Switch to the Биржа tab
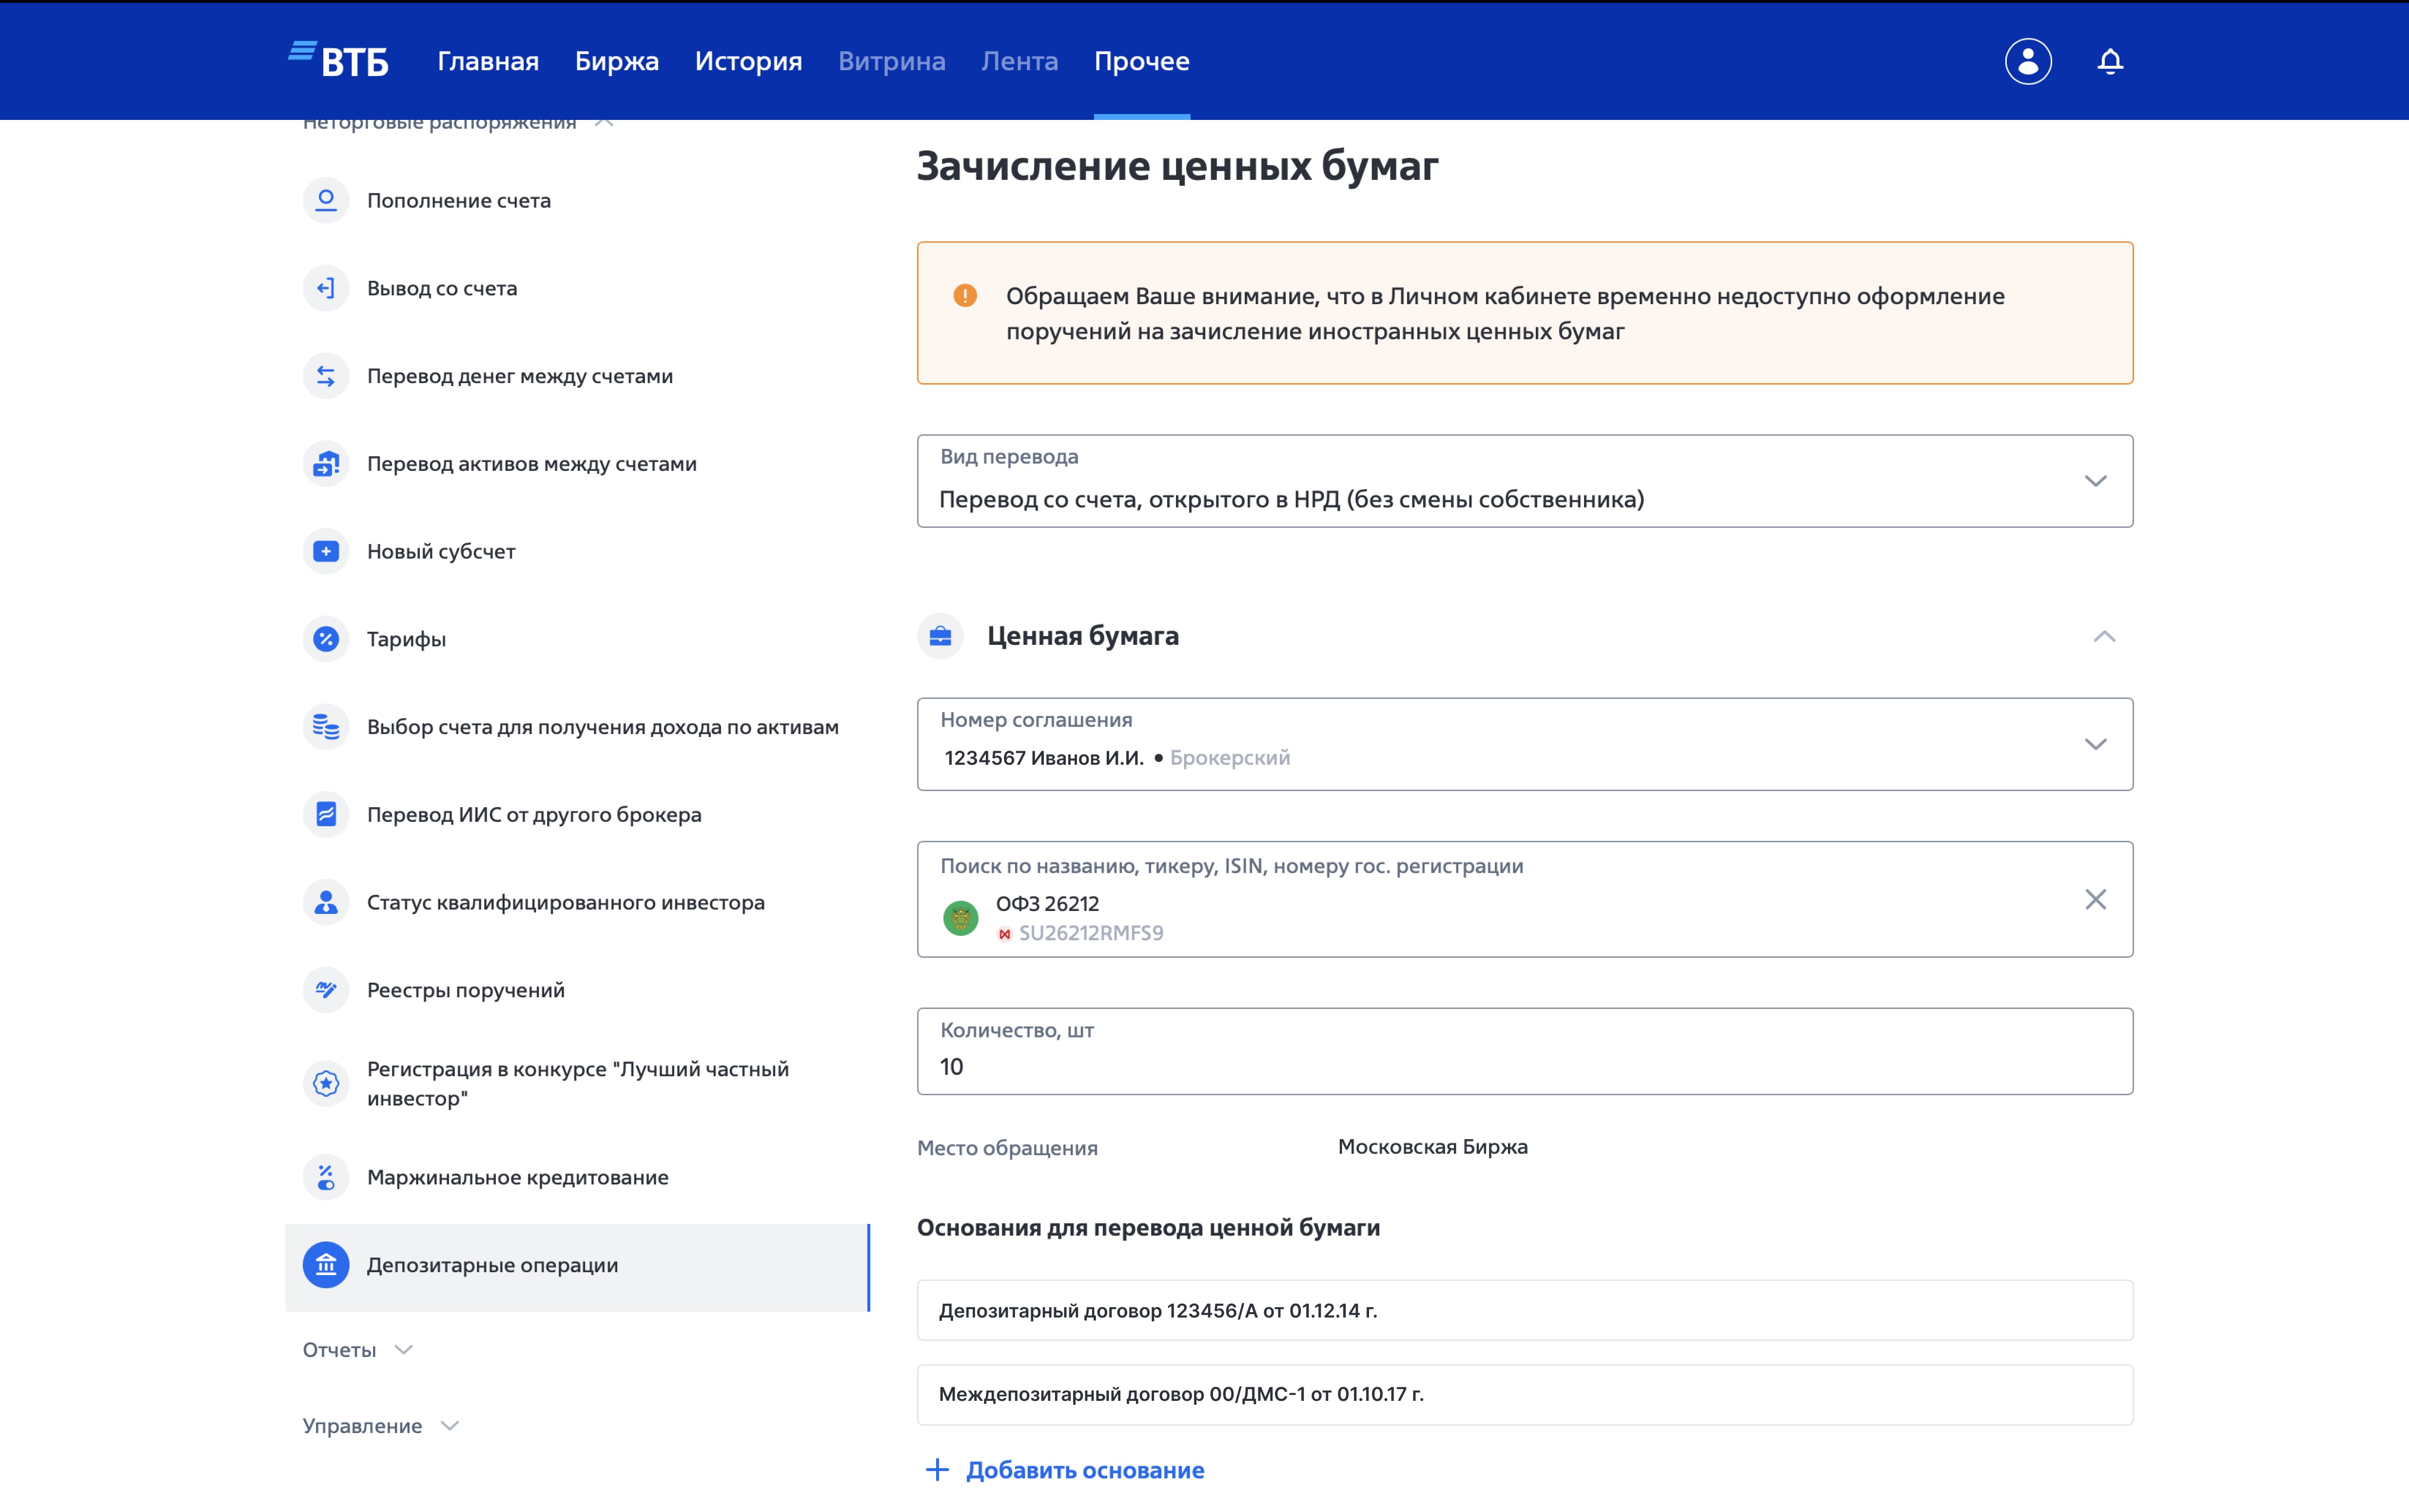Viewport: 2409px width, 1512px height. (617, 61)
